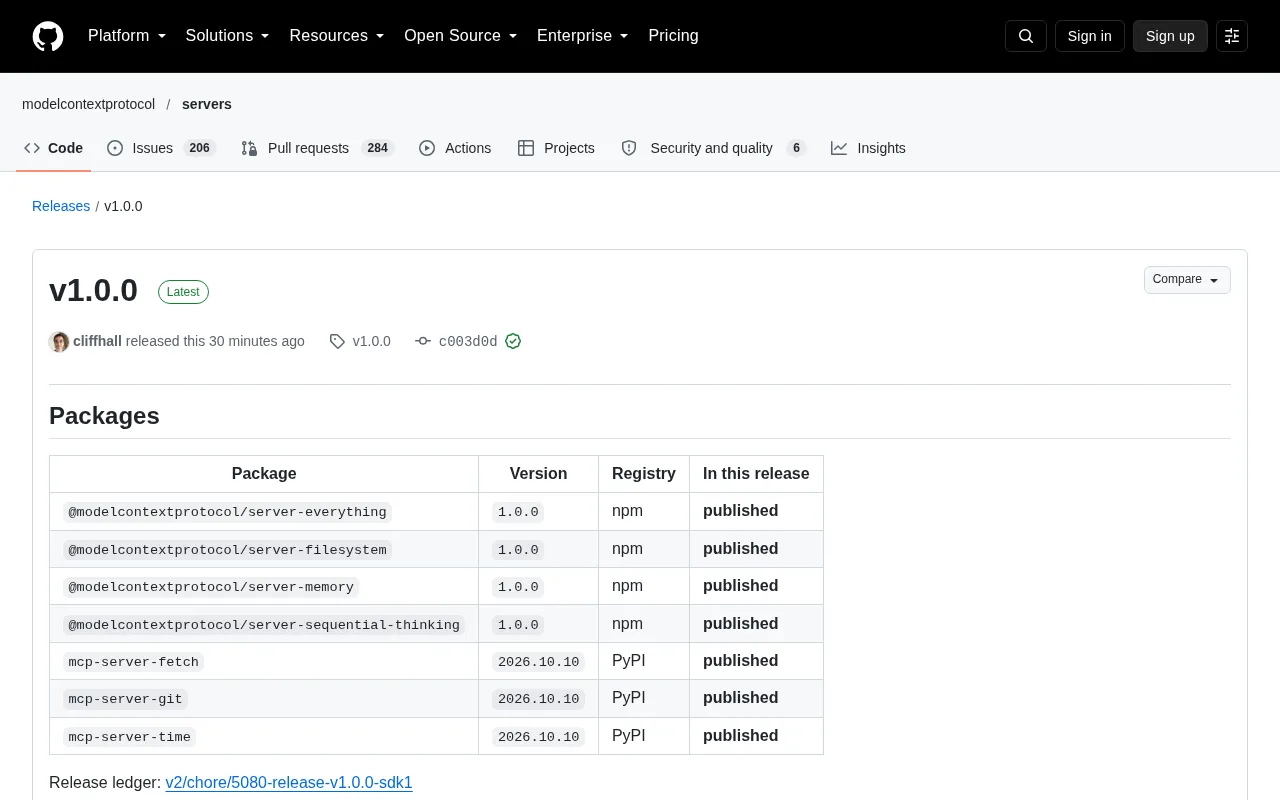Expand the Platform menu
This screenshot has width=1280, height=800.
click(127, 36)
